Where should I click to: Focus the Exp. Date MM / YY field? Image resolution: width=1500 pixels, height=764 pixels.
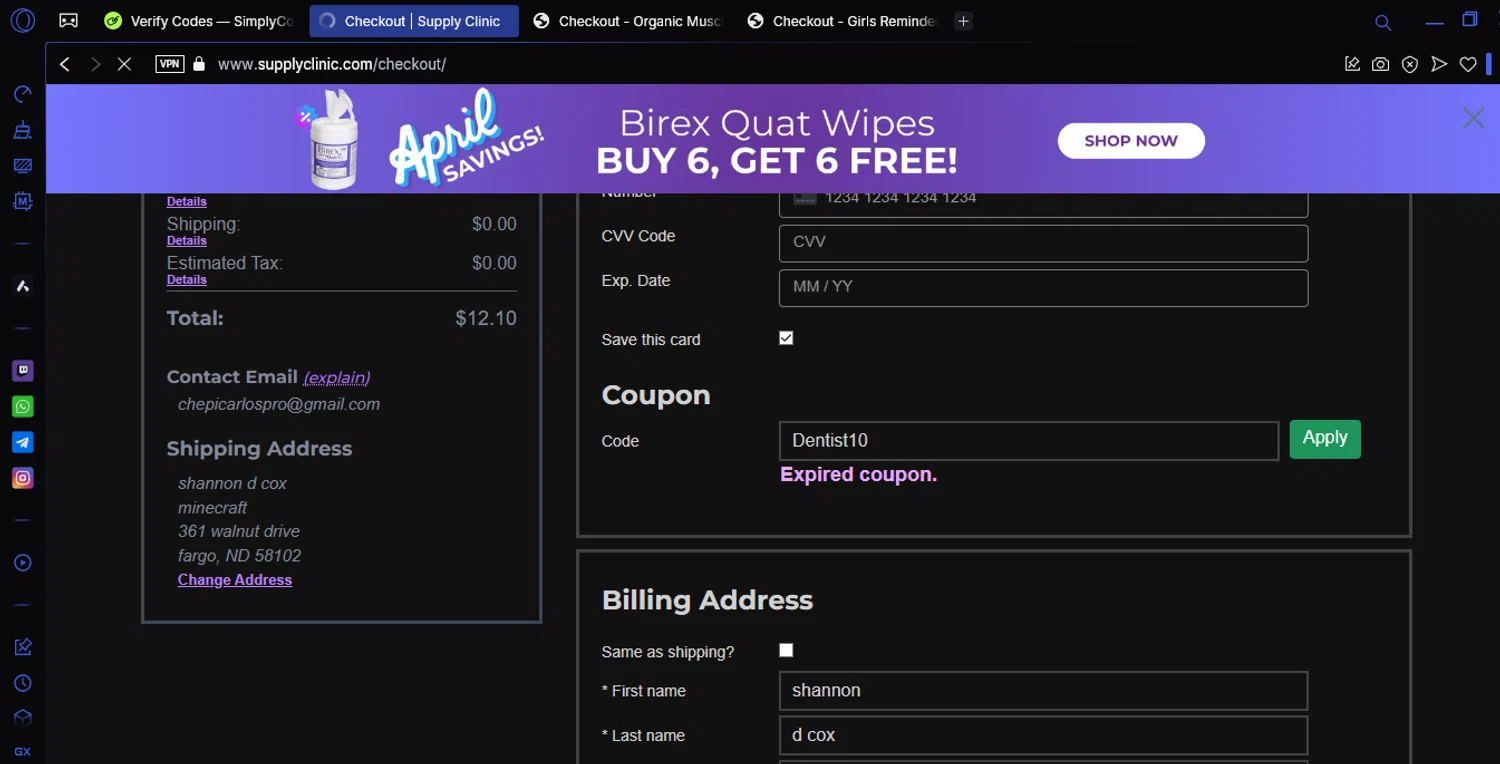pos(1043,288)
